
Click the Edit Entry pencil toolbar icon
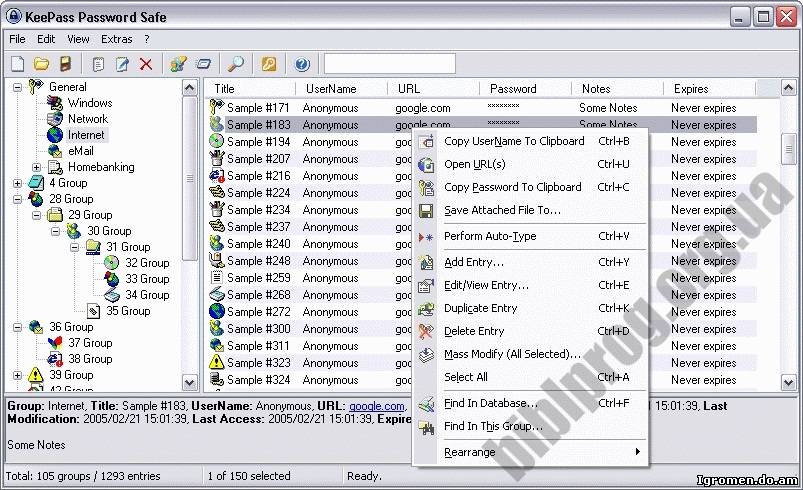(122, 64)
